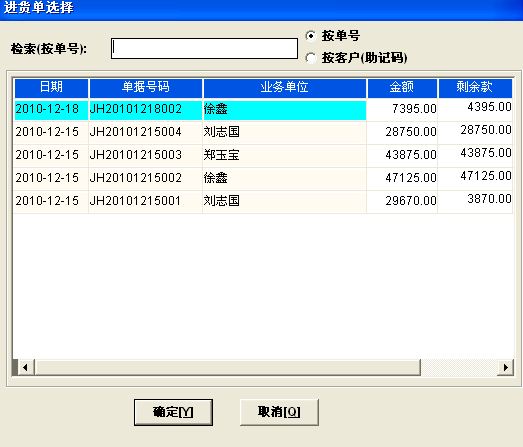
Task: Click the scrollbar right arrow
Action: (x=505, y=368)
